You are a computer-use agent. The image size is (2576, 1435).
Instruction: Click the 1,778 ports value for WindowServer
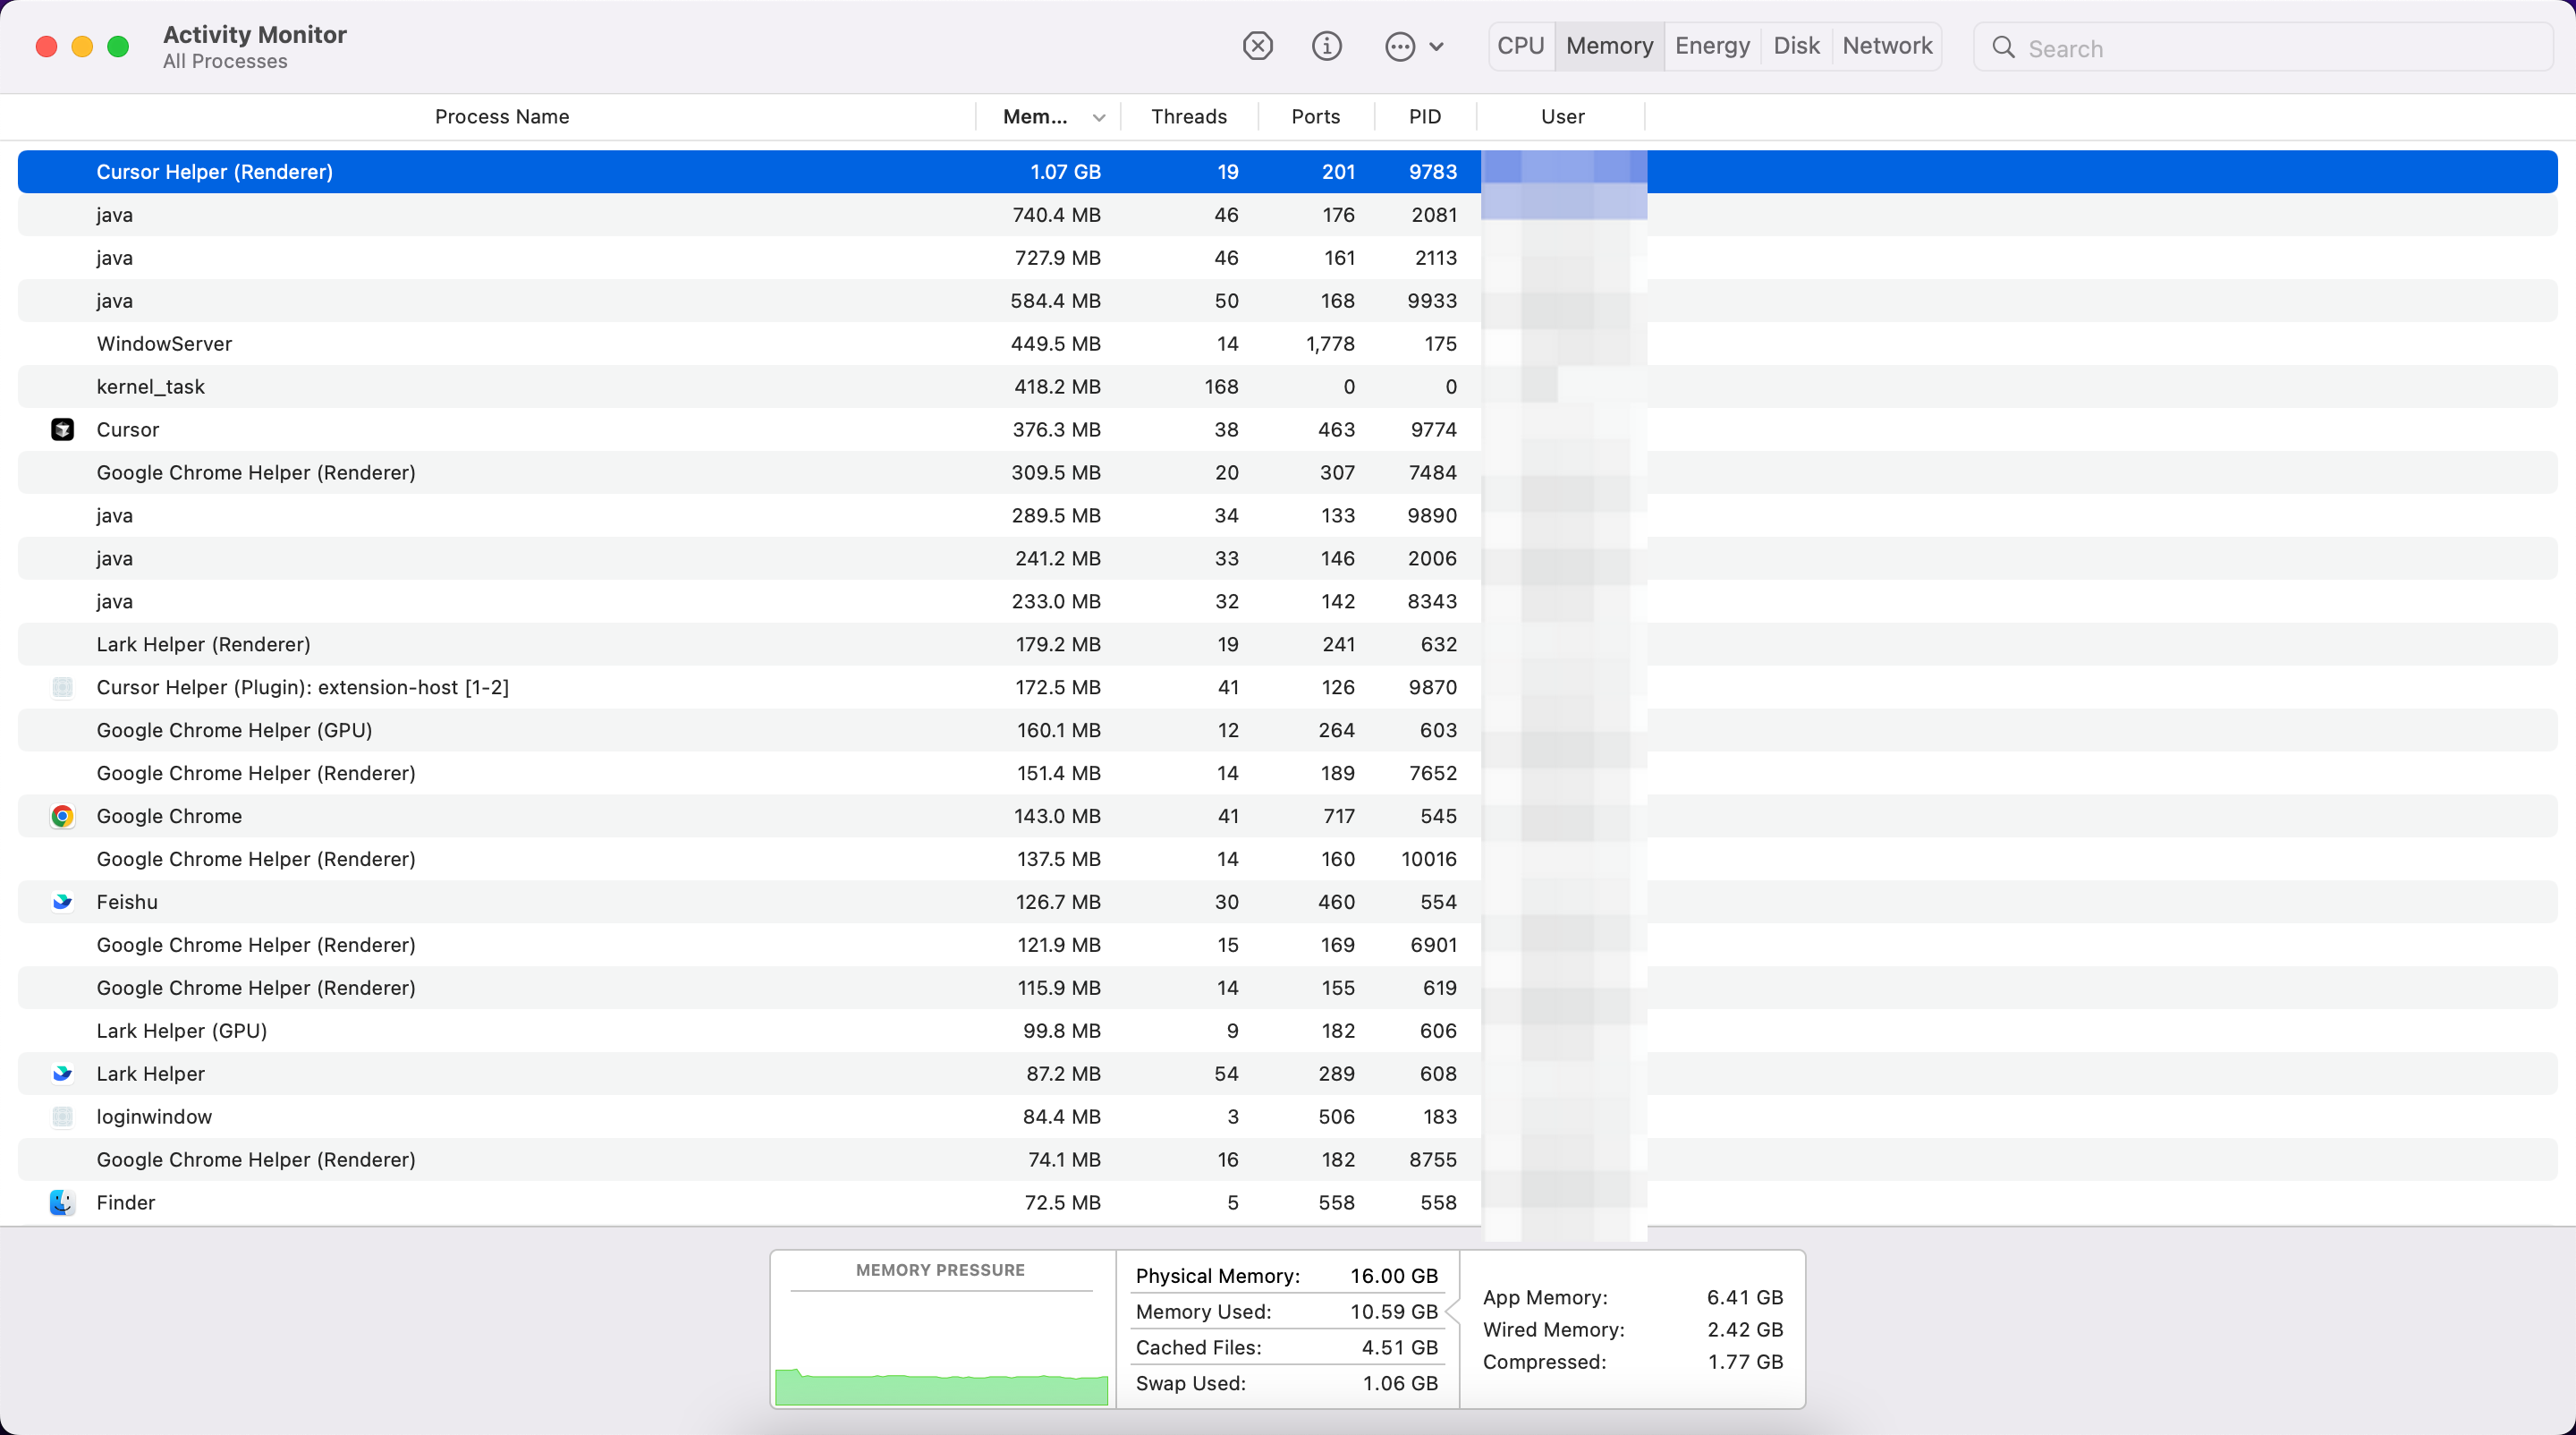pyautogui.click(x=1329, y=344)
